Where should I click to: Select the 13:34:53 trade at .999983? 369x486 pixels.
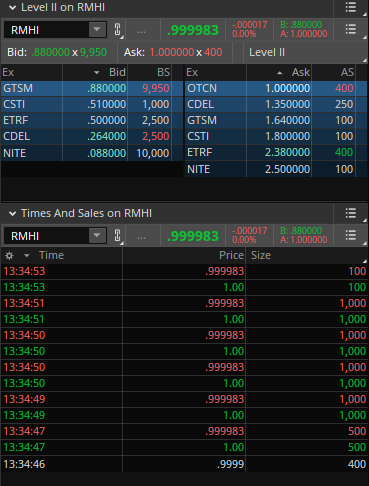click(184, 271)
